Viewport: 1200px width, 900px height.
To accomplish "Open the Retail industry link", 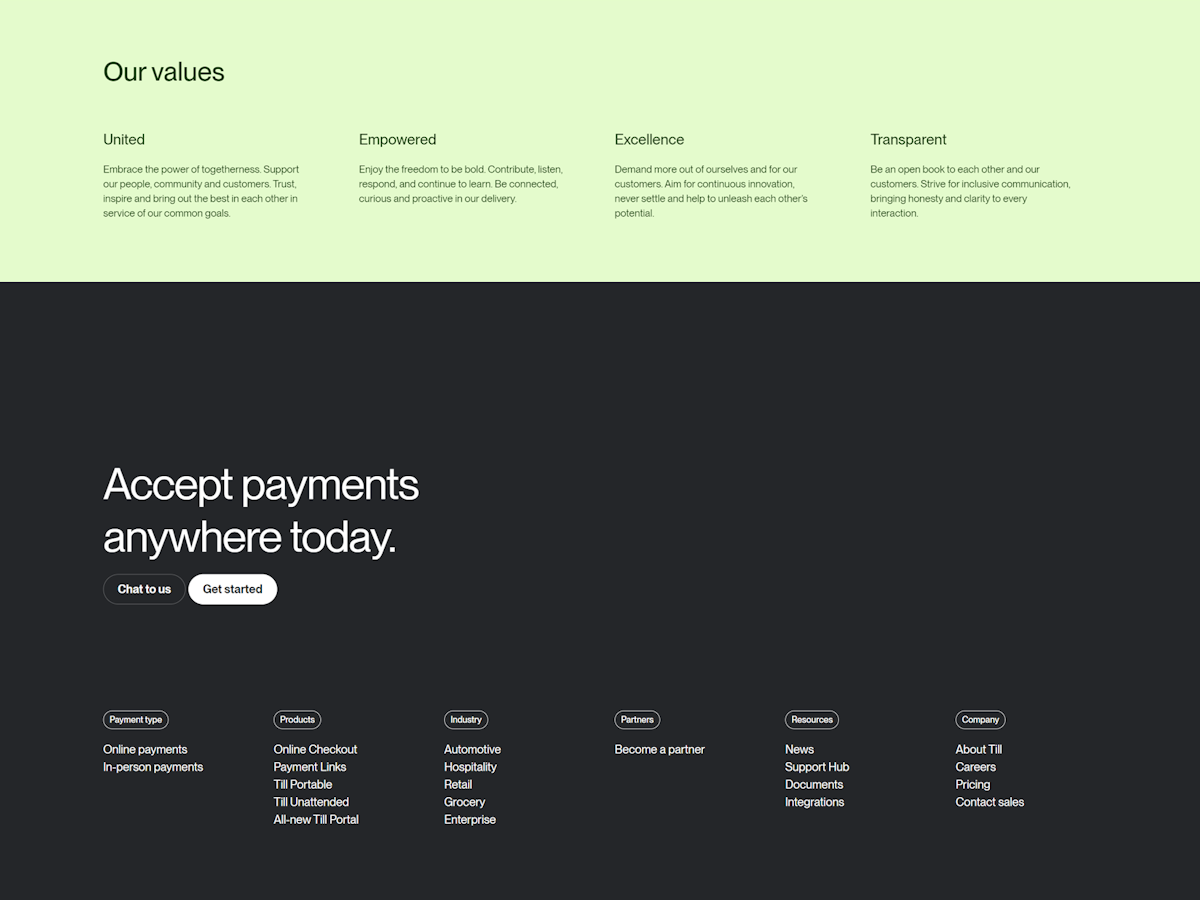I will (458, 784).
